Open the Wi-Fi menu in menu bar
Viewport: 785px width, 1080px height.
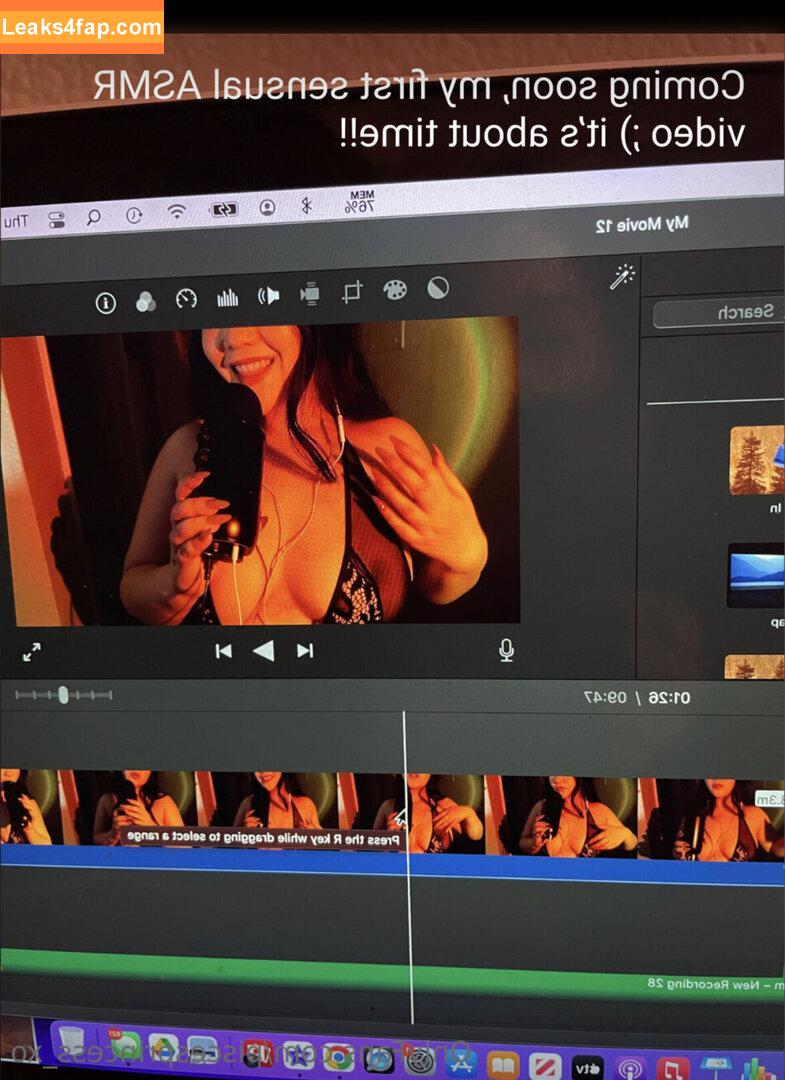pyautogui.click(x=176, y=212)
